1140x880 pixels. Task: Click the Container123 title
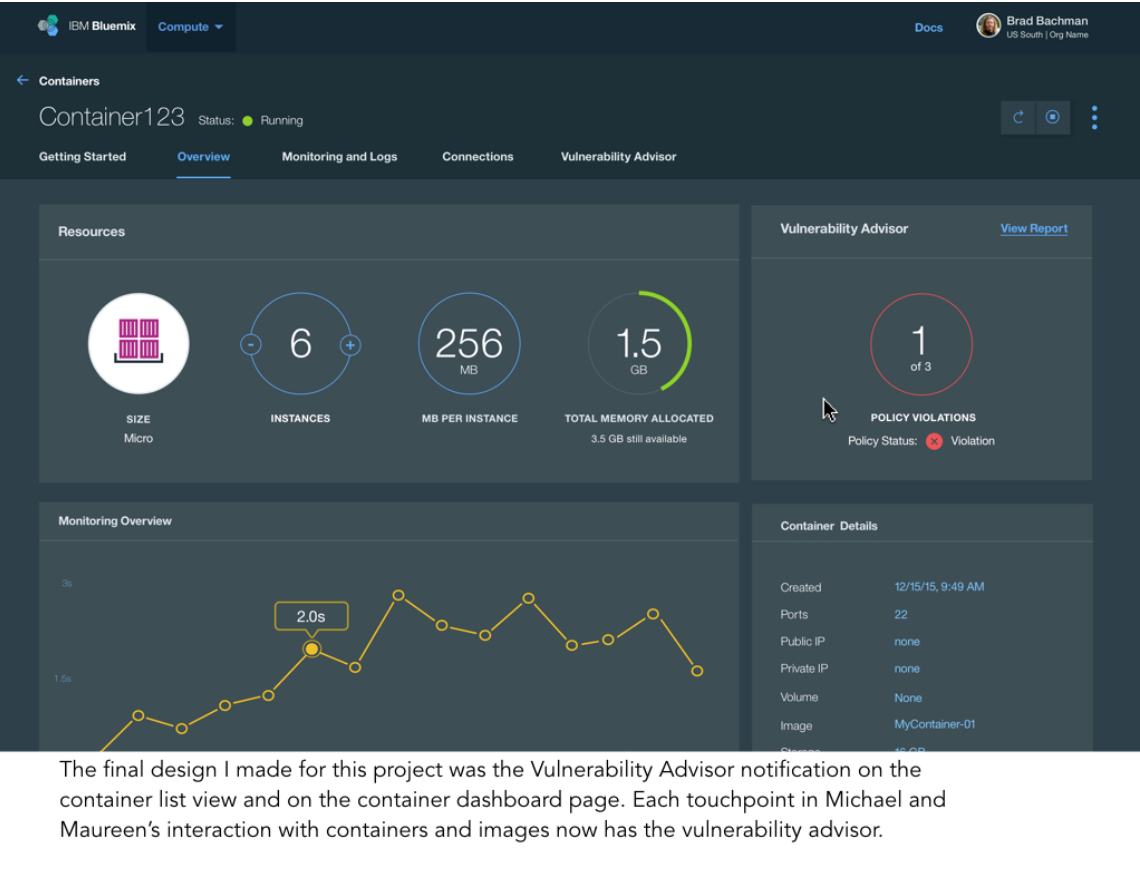point(111,117)
